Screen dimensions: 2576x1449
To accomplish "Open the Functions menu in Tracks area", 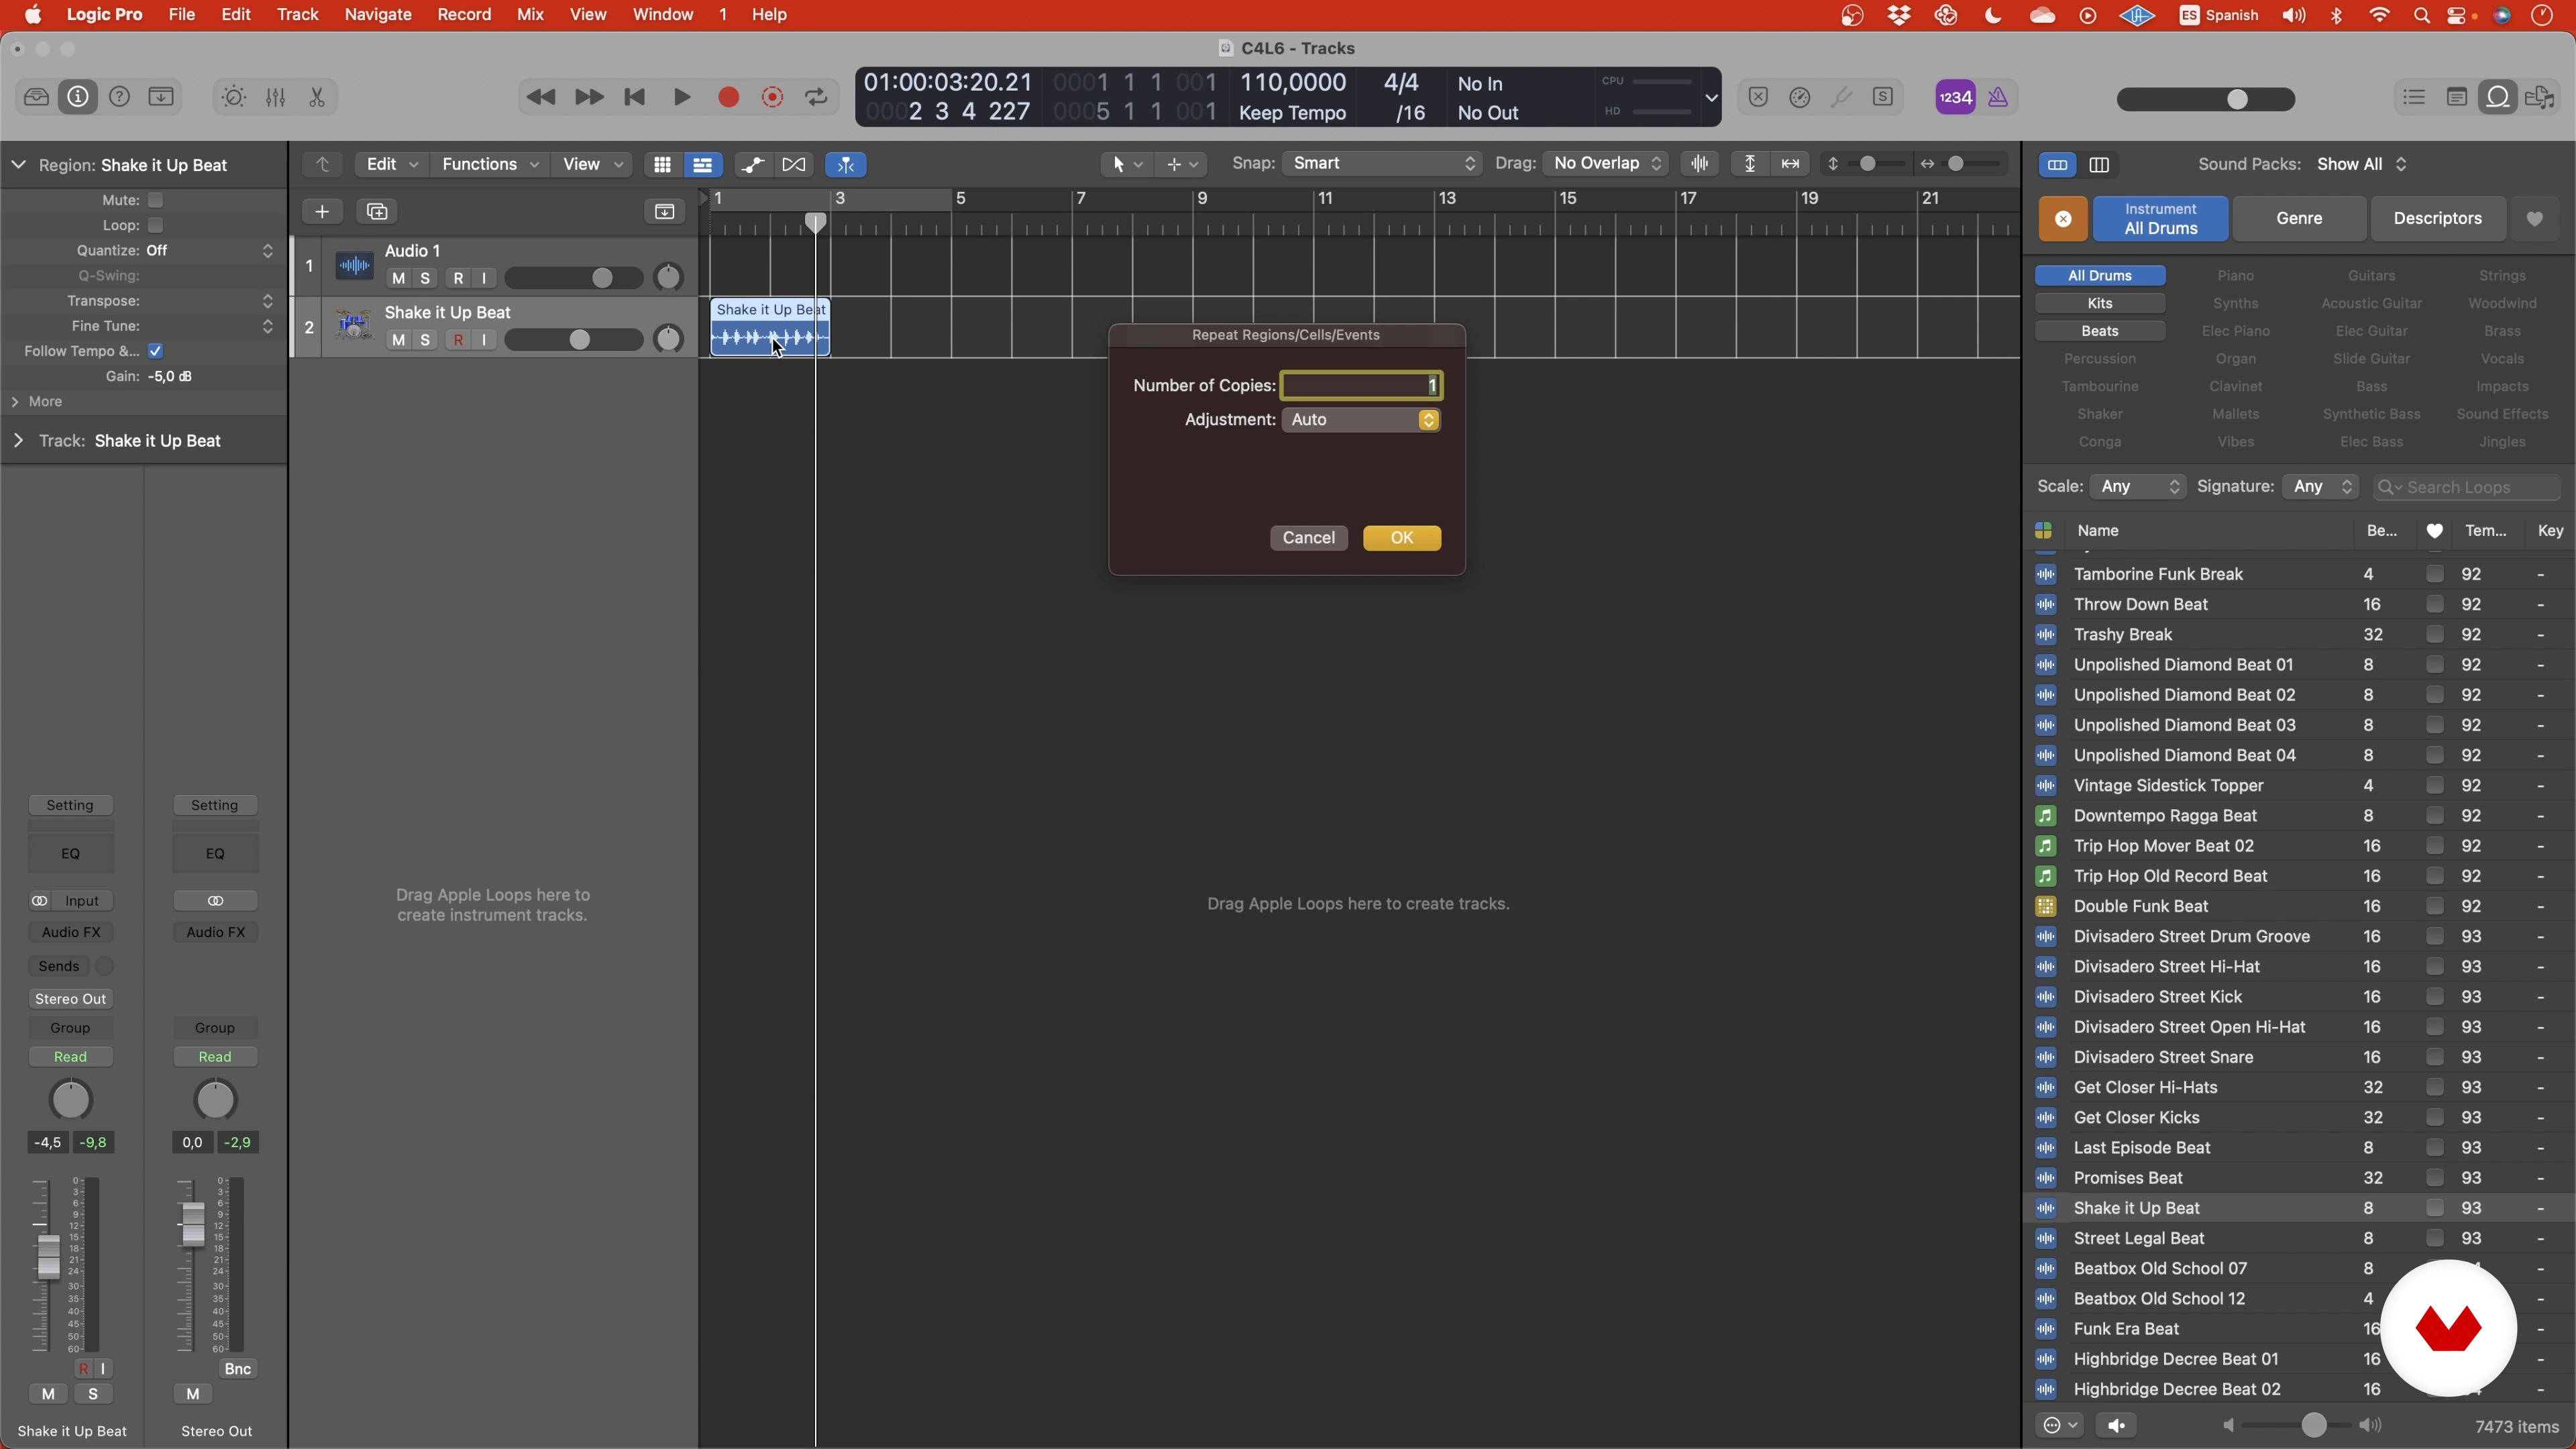I will (490, 164).
